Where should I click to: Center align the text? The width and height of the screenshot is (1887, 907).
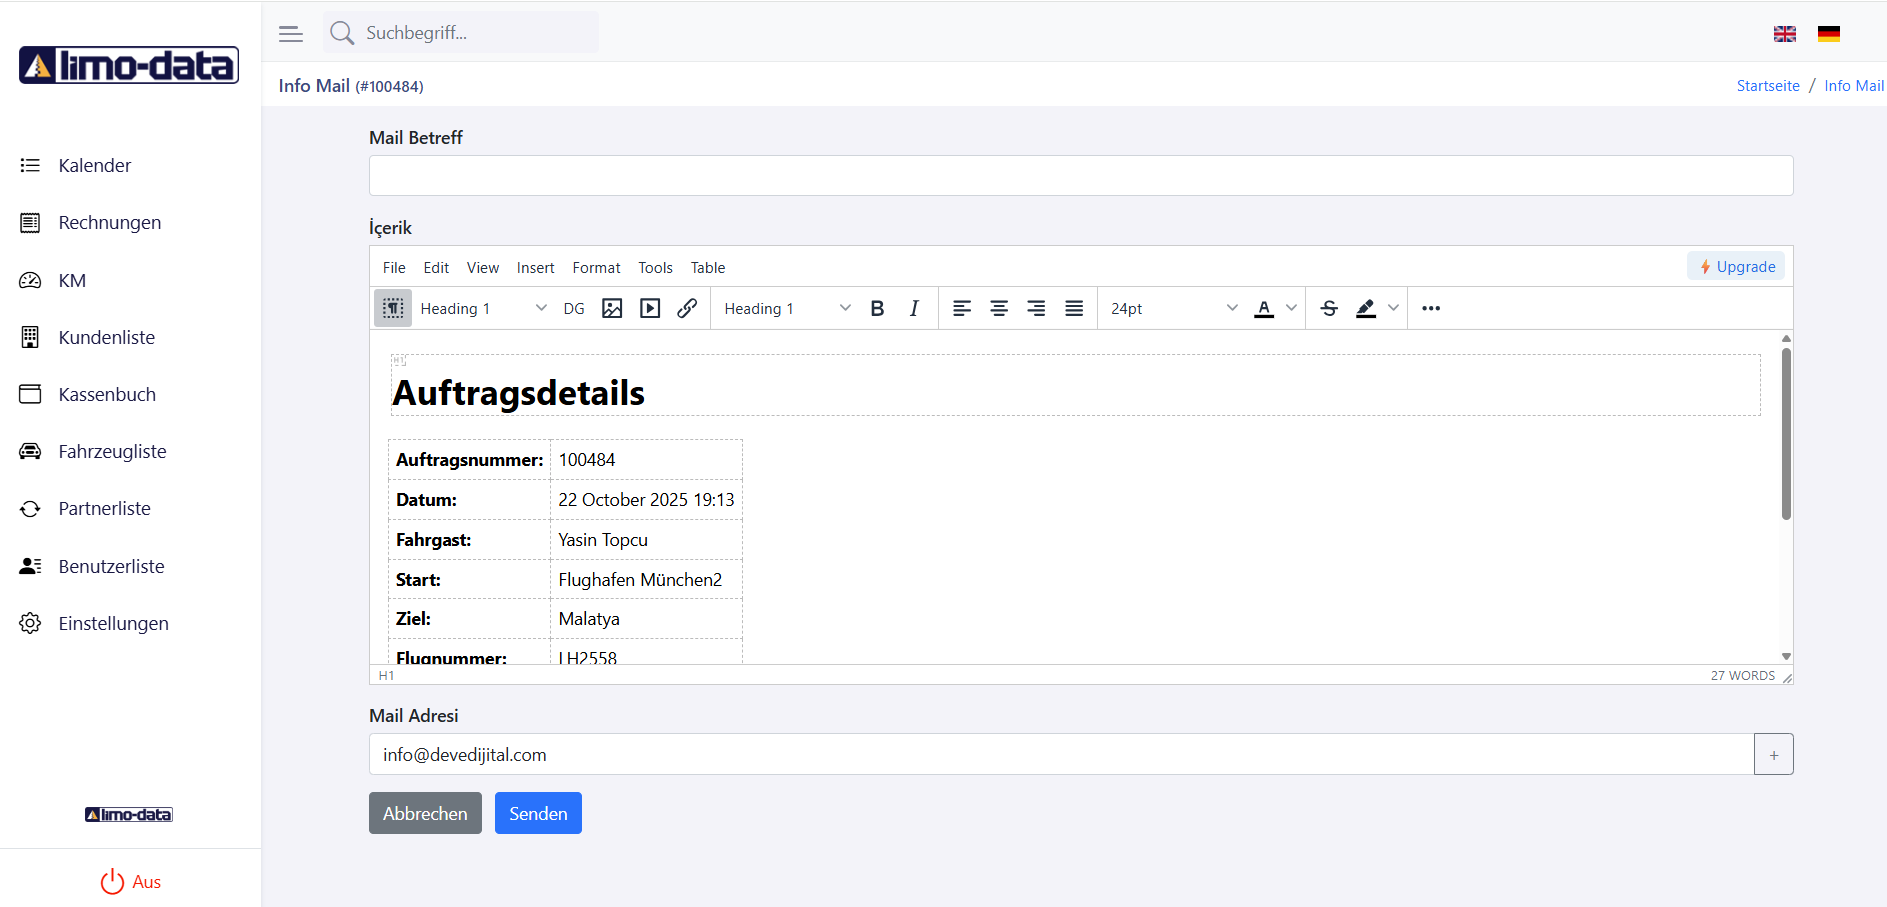[x=999, y=308]
